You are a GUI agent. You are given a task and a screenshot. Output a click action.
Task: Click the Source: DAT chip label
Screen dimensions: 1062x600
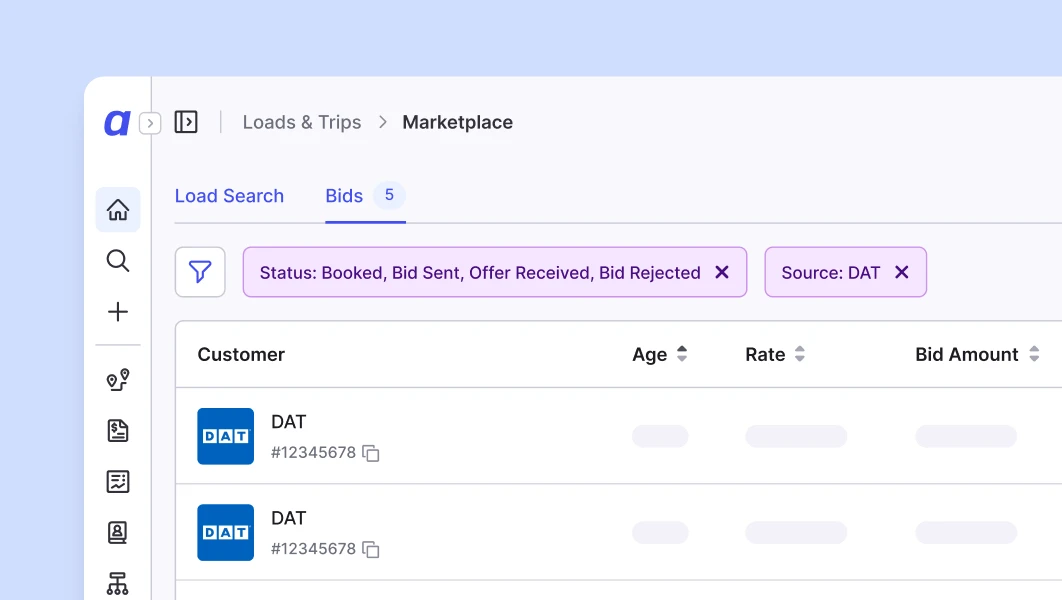point(831,272)
